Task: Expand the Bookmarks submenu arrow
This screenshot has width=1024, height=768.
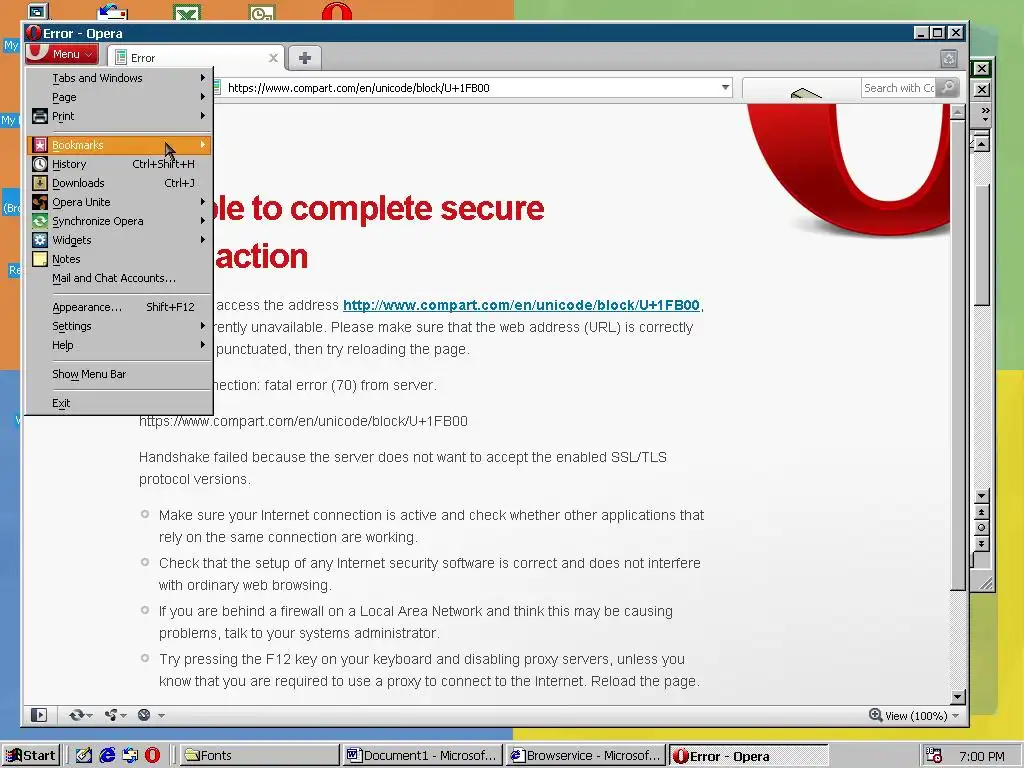Action: (x=203, y=144)
